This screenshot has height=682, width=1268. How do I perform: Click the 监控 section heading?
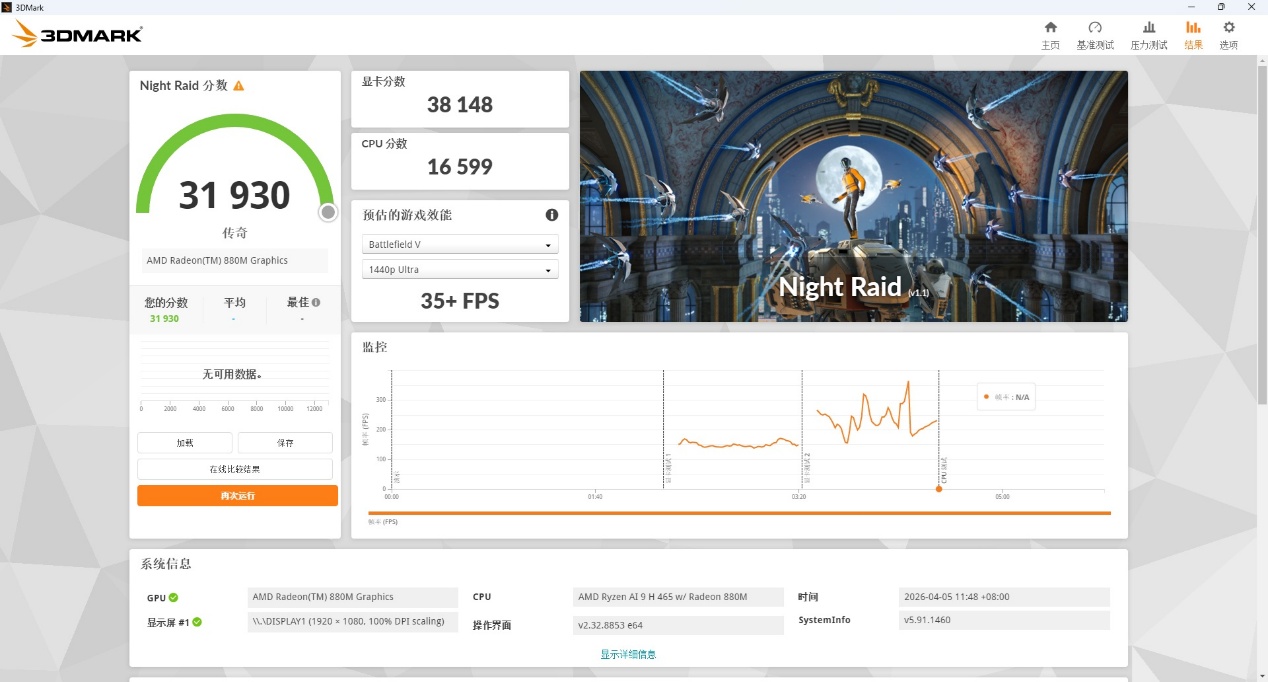point(374,347)
